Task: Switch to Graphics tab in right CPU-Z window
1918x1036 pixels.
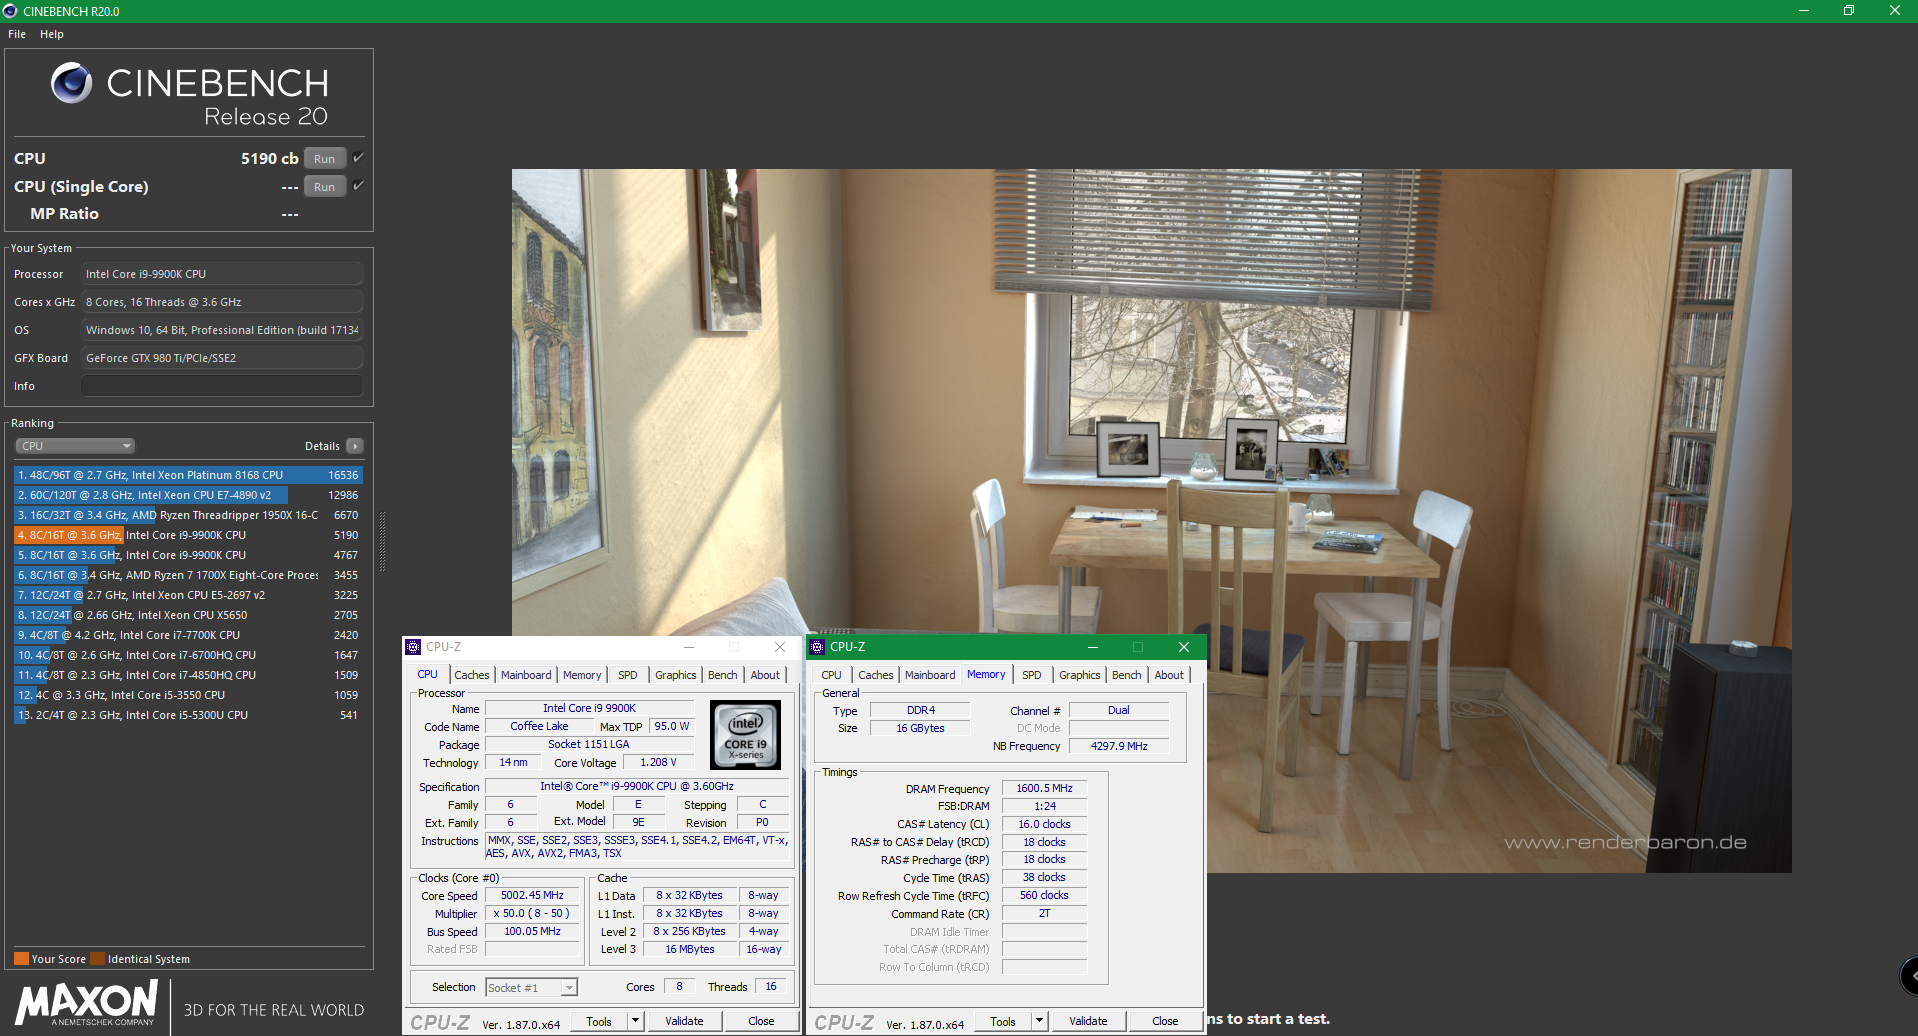Action: pos(1080,675)
